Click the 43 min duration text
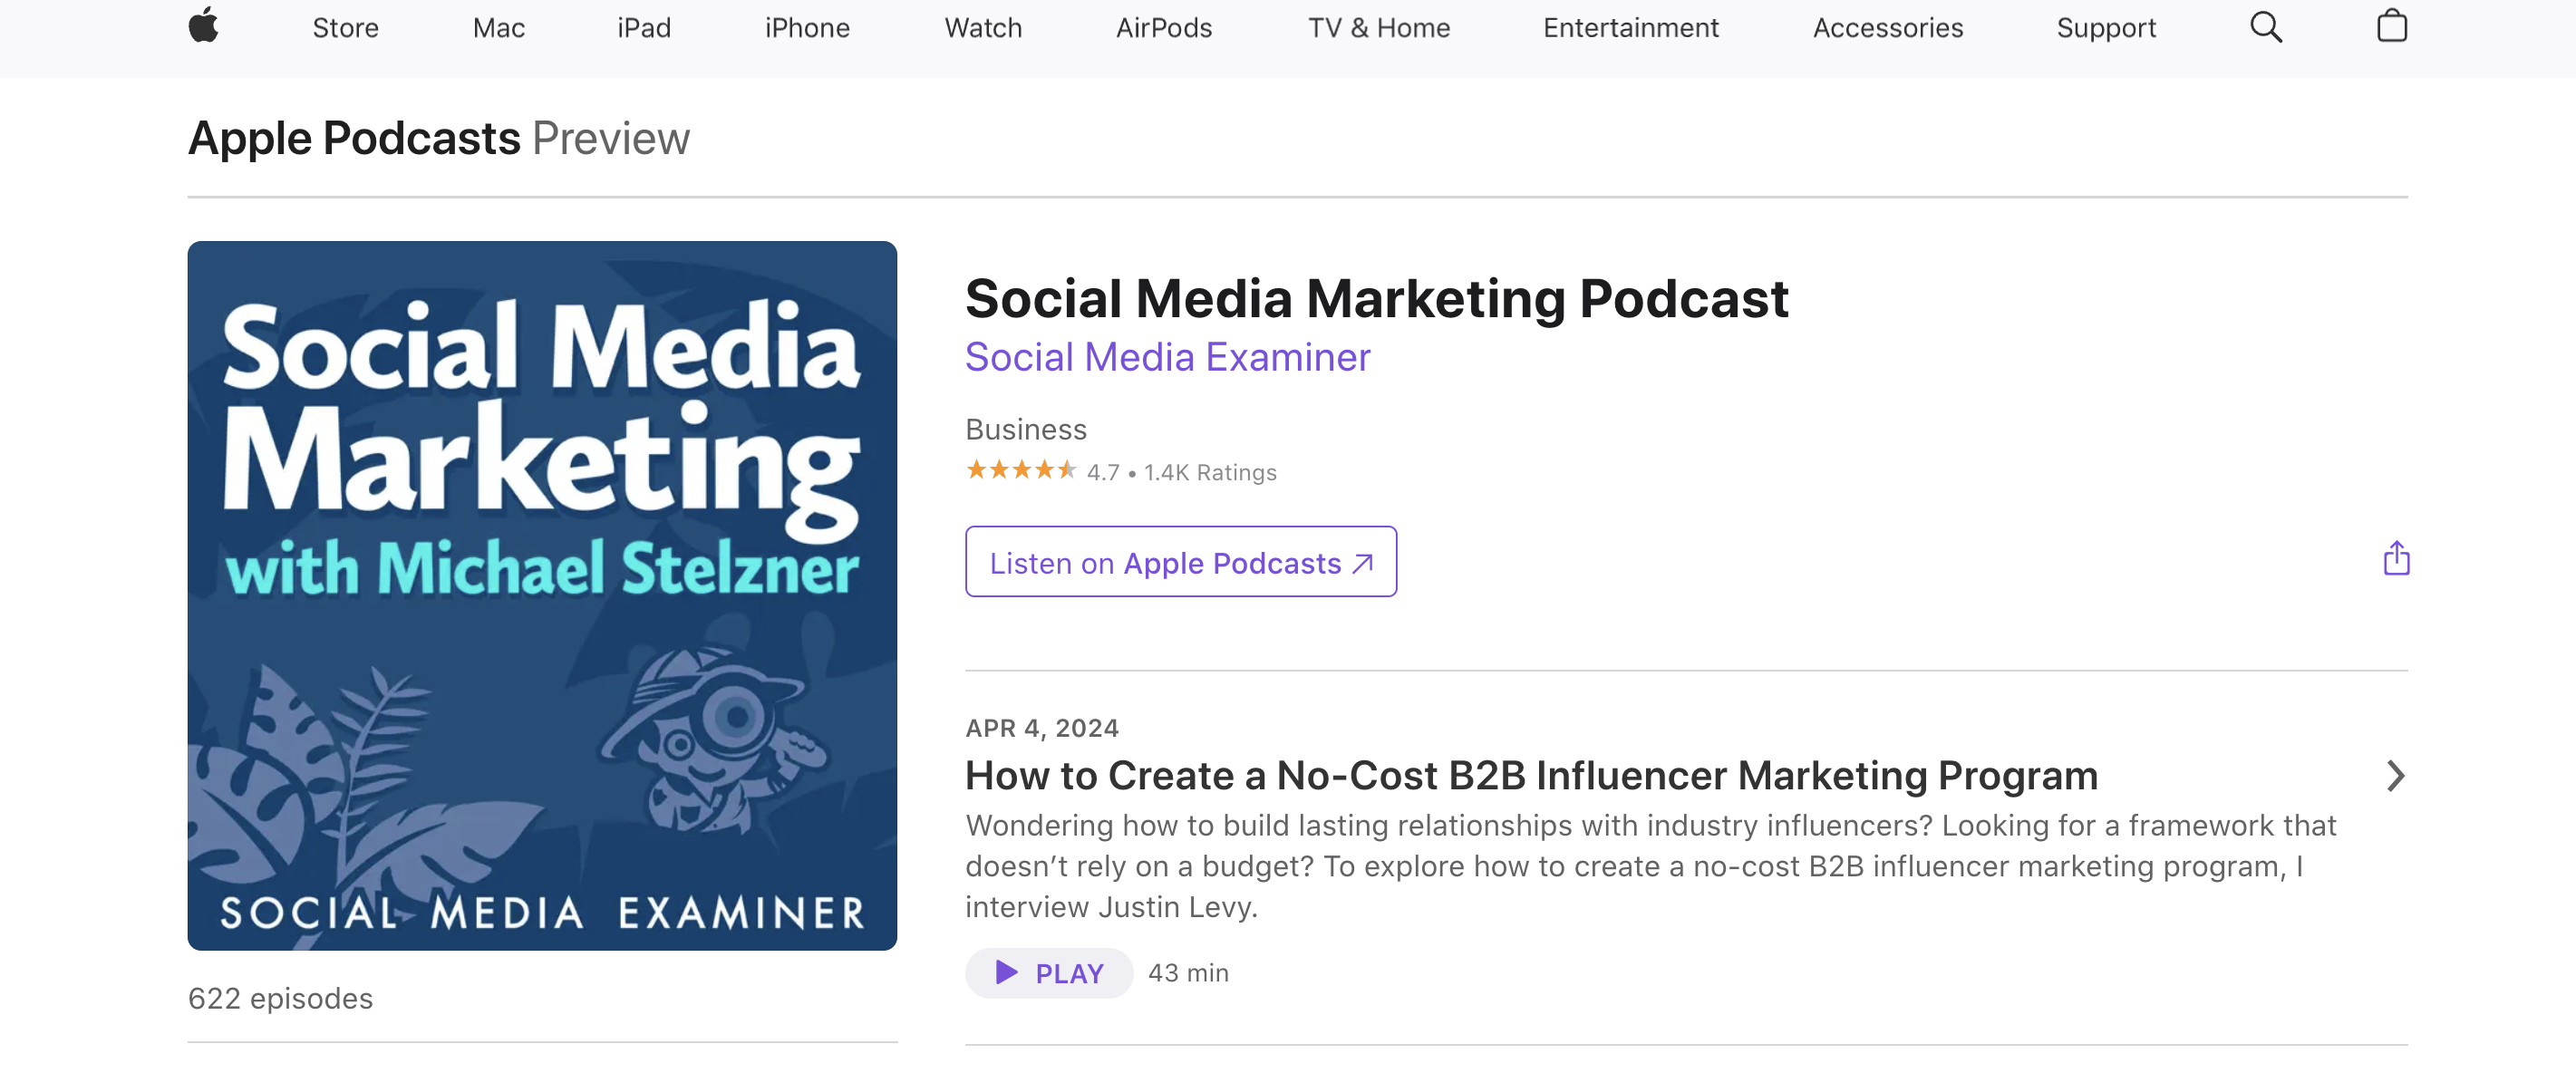2576x1073 pixels. [x=1187, y=973]
